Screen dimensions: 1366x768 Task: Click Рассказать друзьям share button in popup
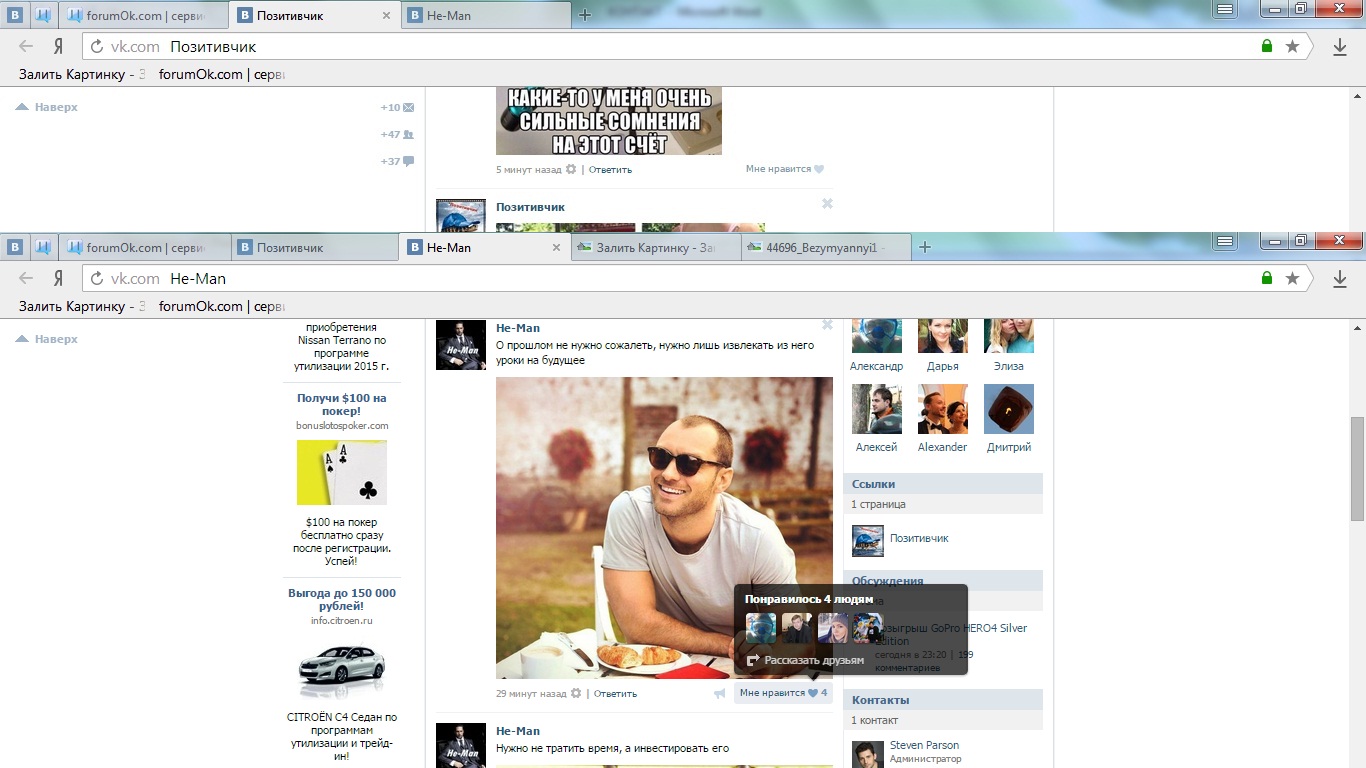pos(805,660)
